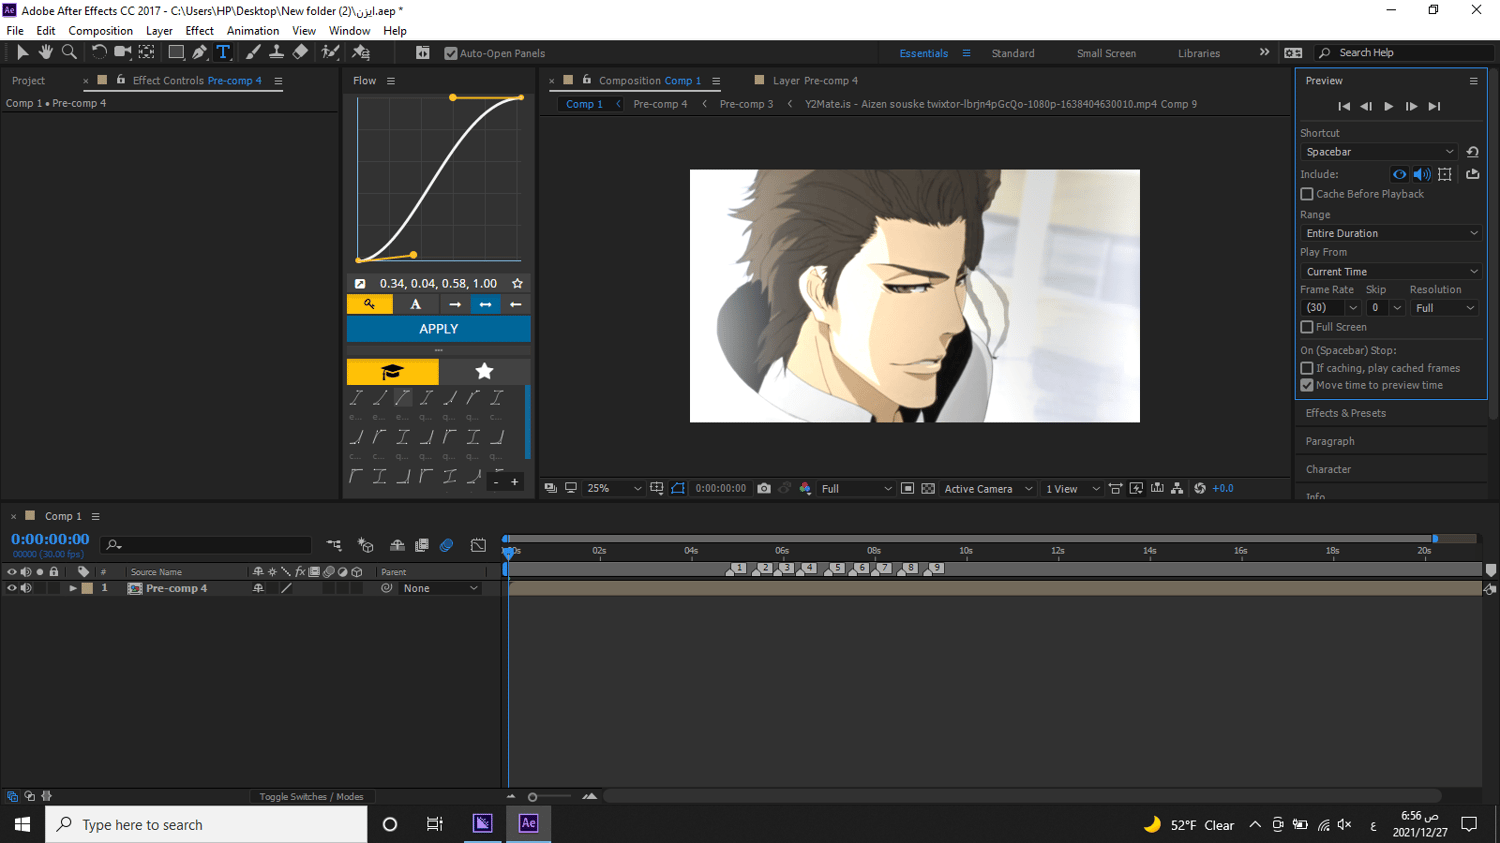The height and width of the screenshot is (843, 1500).
Task: Hide the Pre-comp 4 layer video
Action: [12, 589]
